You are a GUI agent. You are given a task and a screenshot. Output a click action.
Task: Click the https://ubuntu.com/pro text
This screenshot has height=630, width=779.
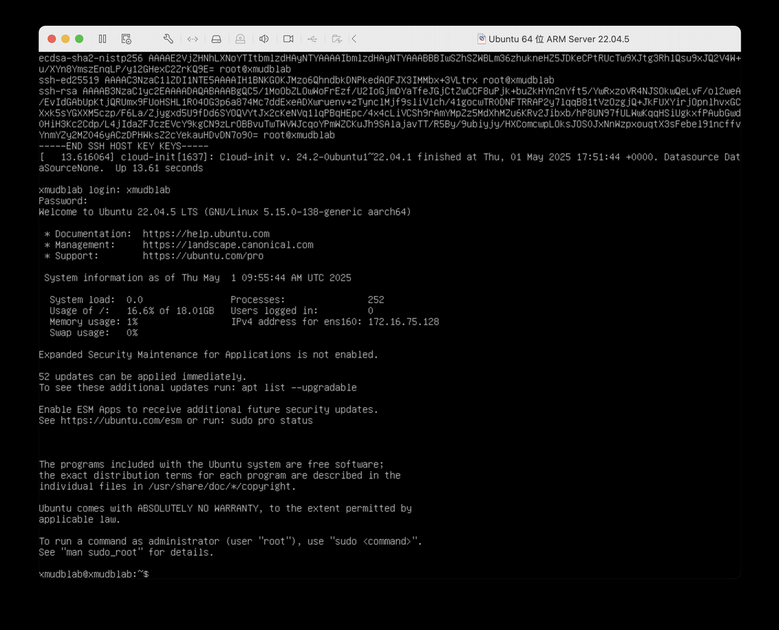(x=203, y=256)
